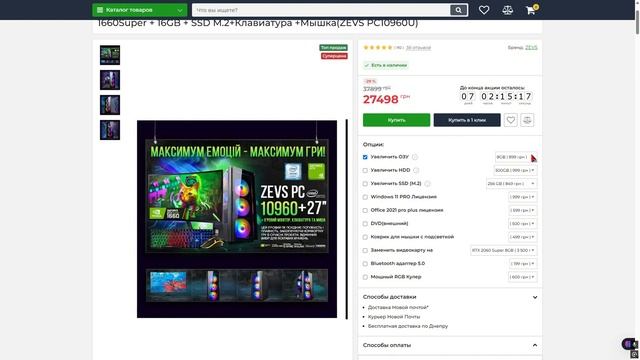Enable the Увеличить SSD (M.2) option
The image size is (640, 360).
pos(365,184)
